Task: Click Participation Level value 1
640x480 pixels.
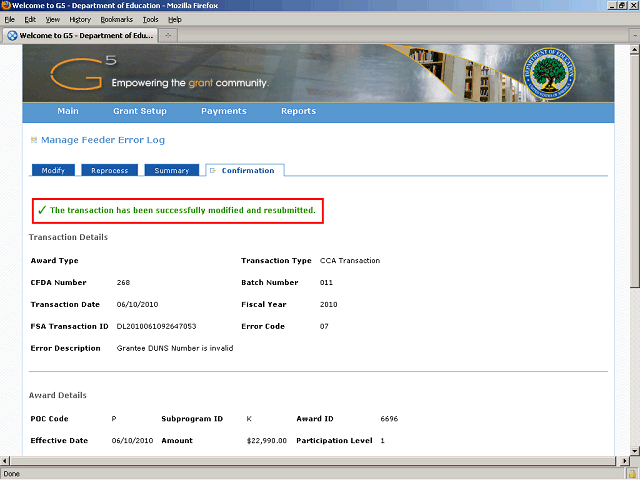Action: point(382,440)
